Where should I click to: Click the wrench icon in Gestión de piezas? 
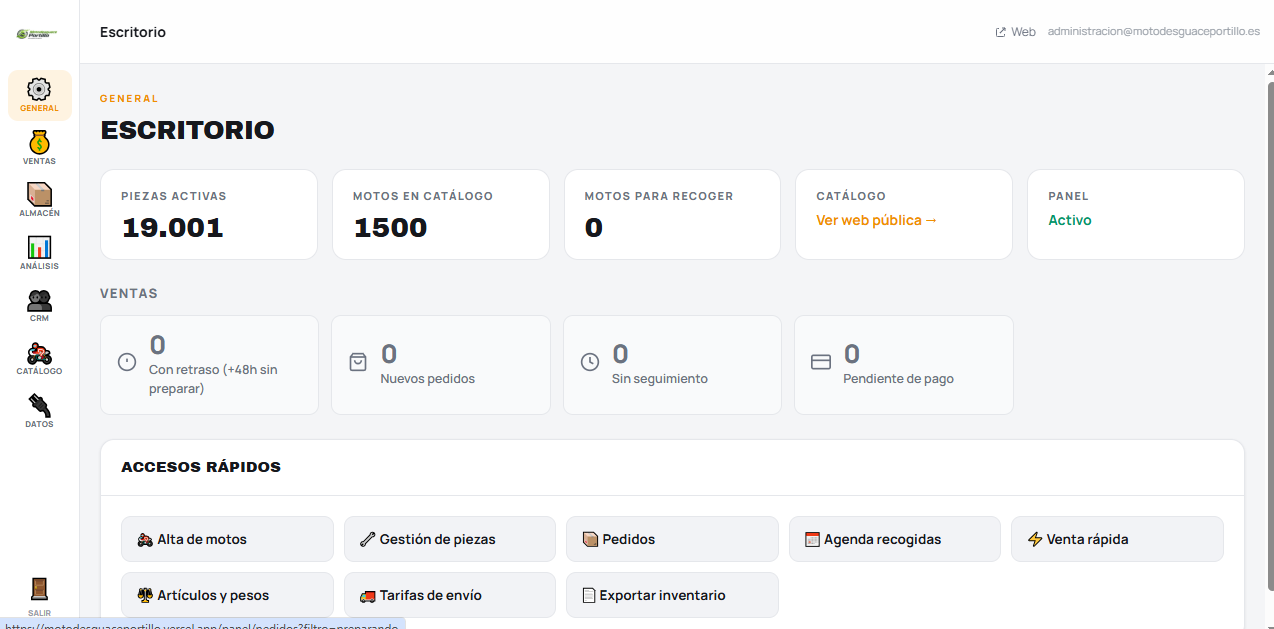367,539
